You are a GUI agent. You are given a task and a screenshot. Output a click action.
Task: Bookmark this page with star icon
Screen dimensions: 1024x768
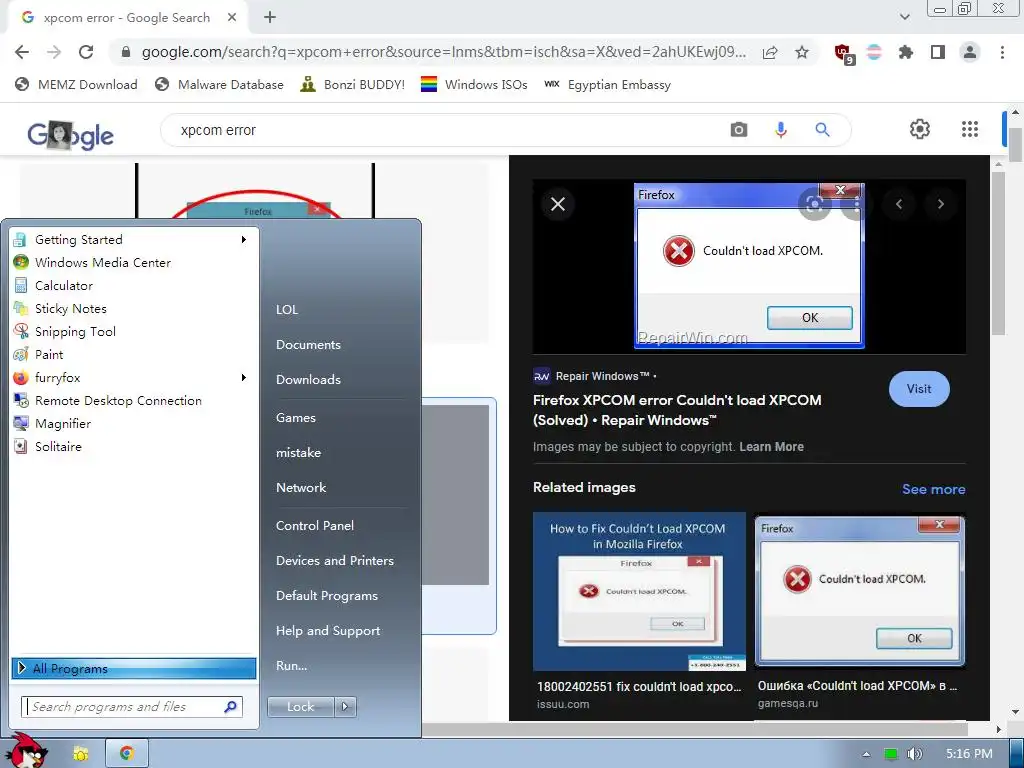click(802, 52)
